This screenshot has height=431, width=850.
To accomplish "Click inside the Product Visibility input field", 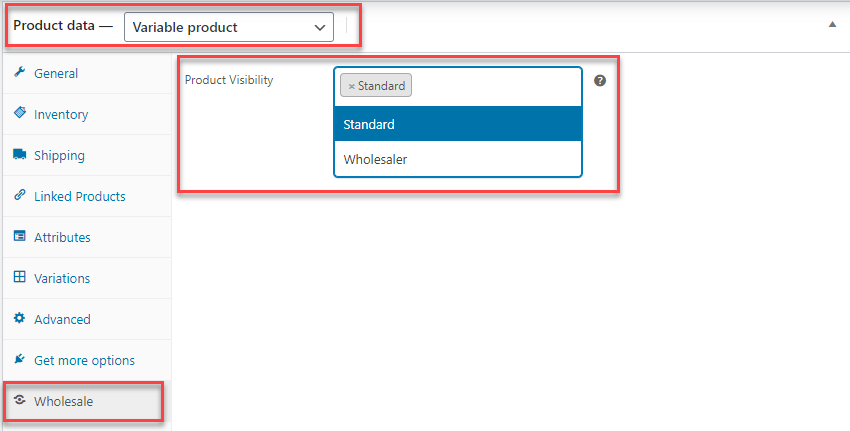I will pos(495,86).
